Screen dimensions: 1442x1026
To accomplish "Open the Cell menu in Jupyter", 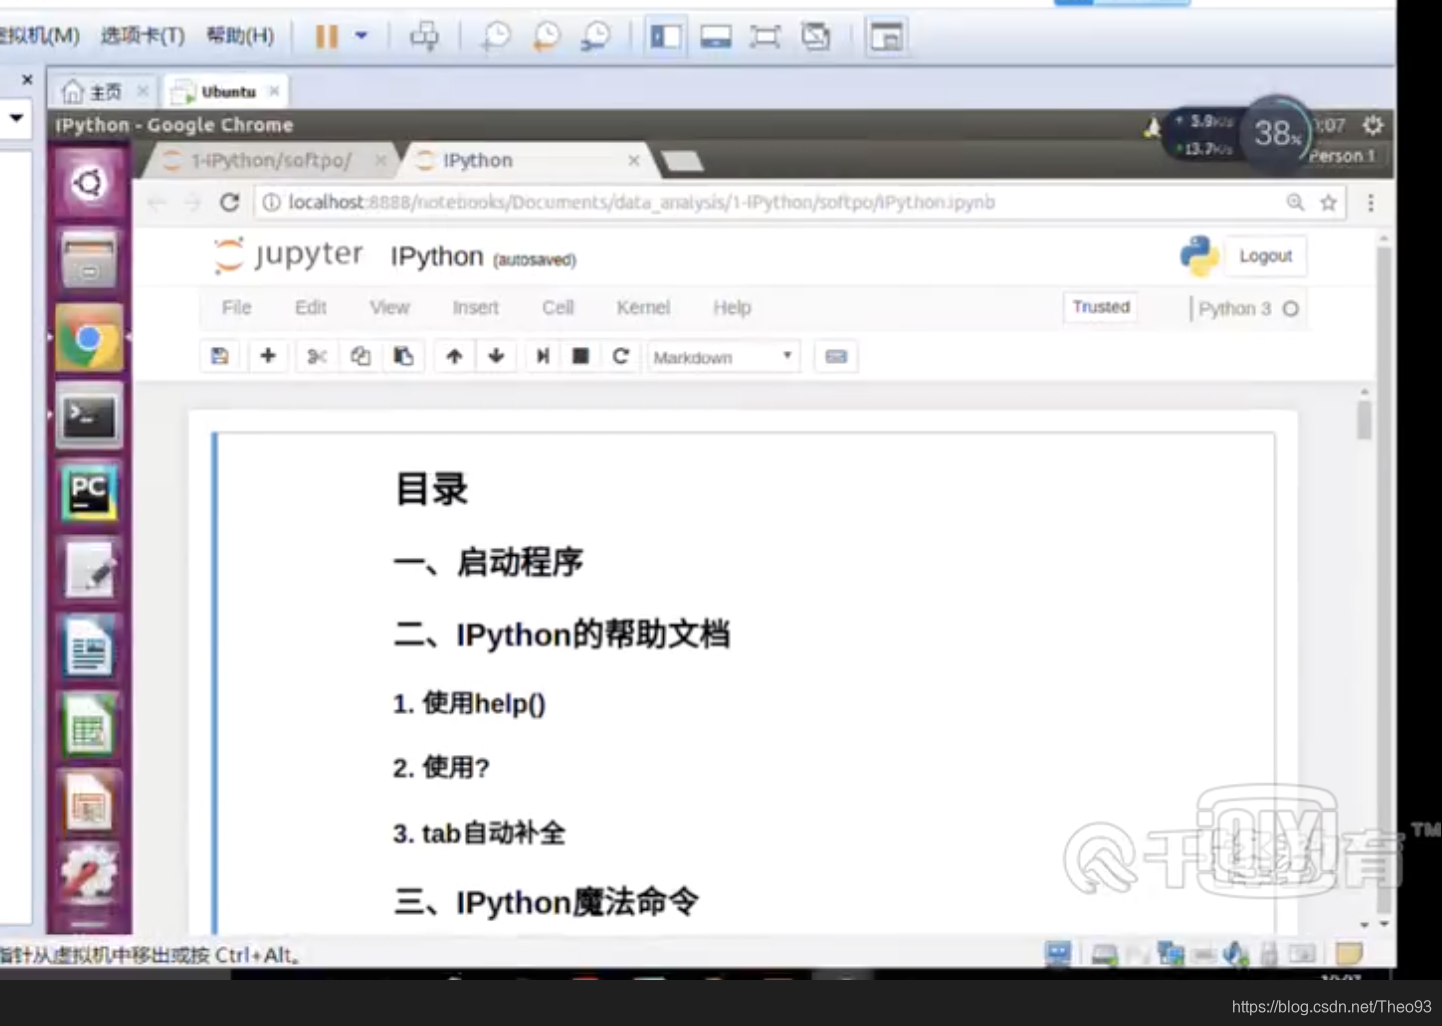I will (x=558, y=308).
